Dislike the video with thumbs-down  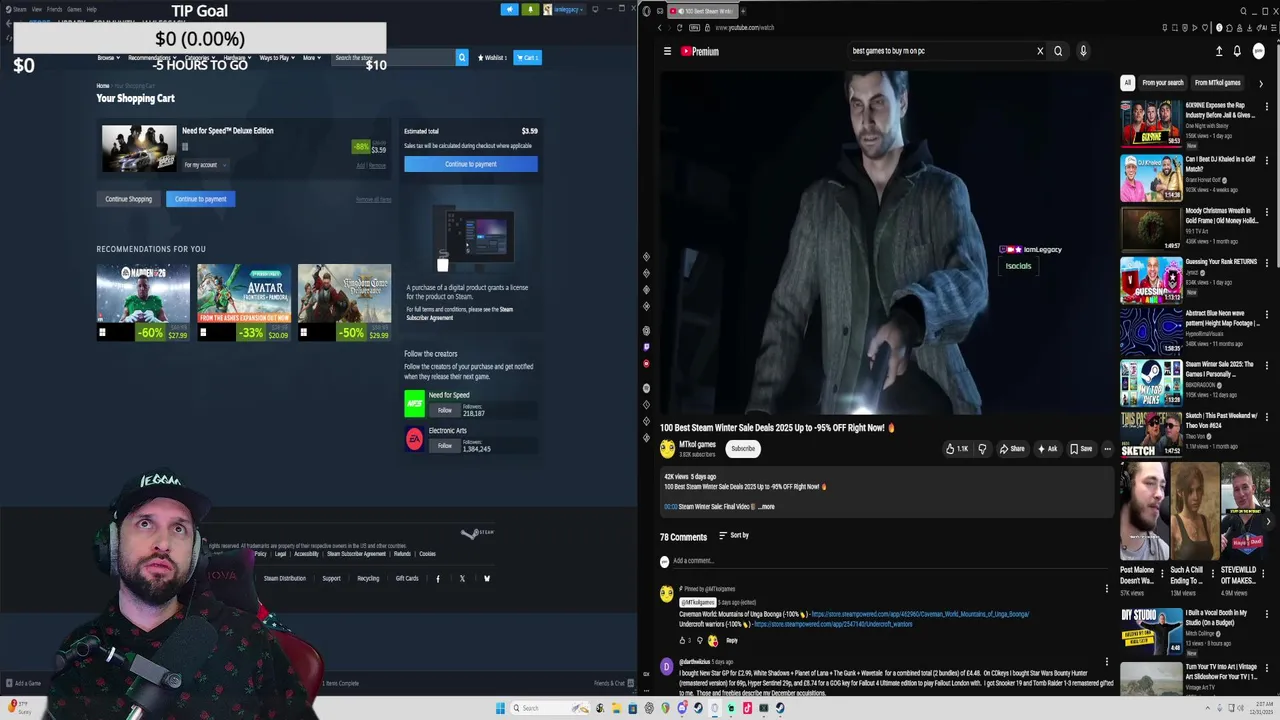click(x=982, y=449)
